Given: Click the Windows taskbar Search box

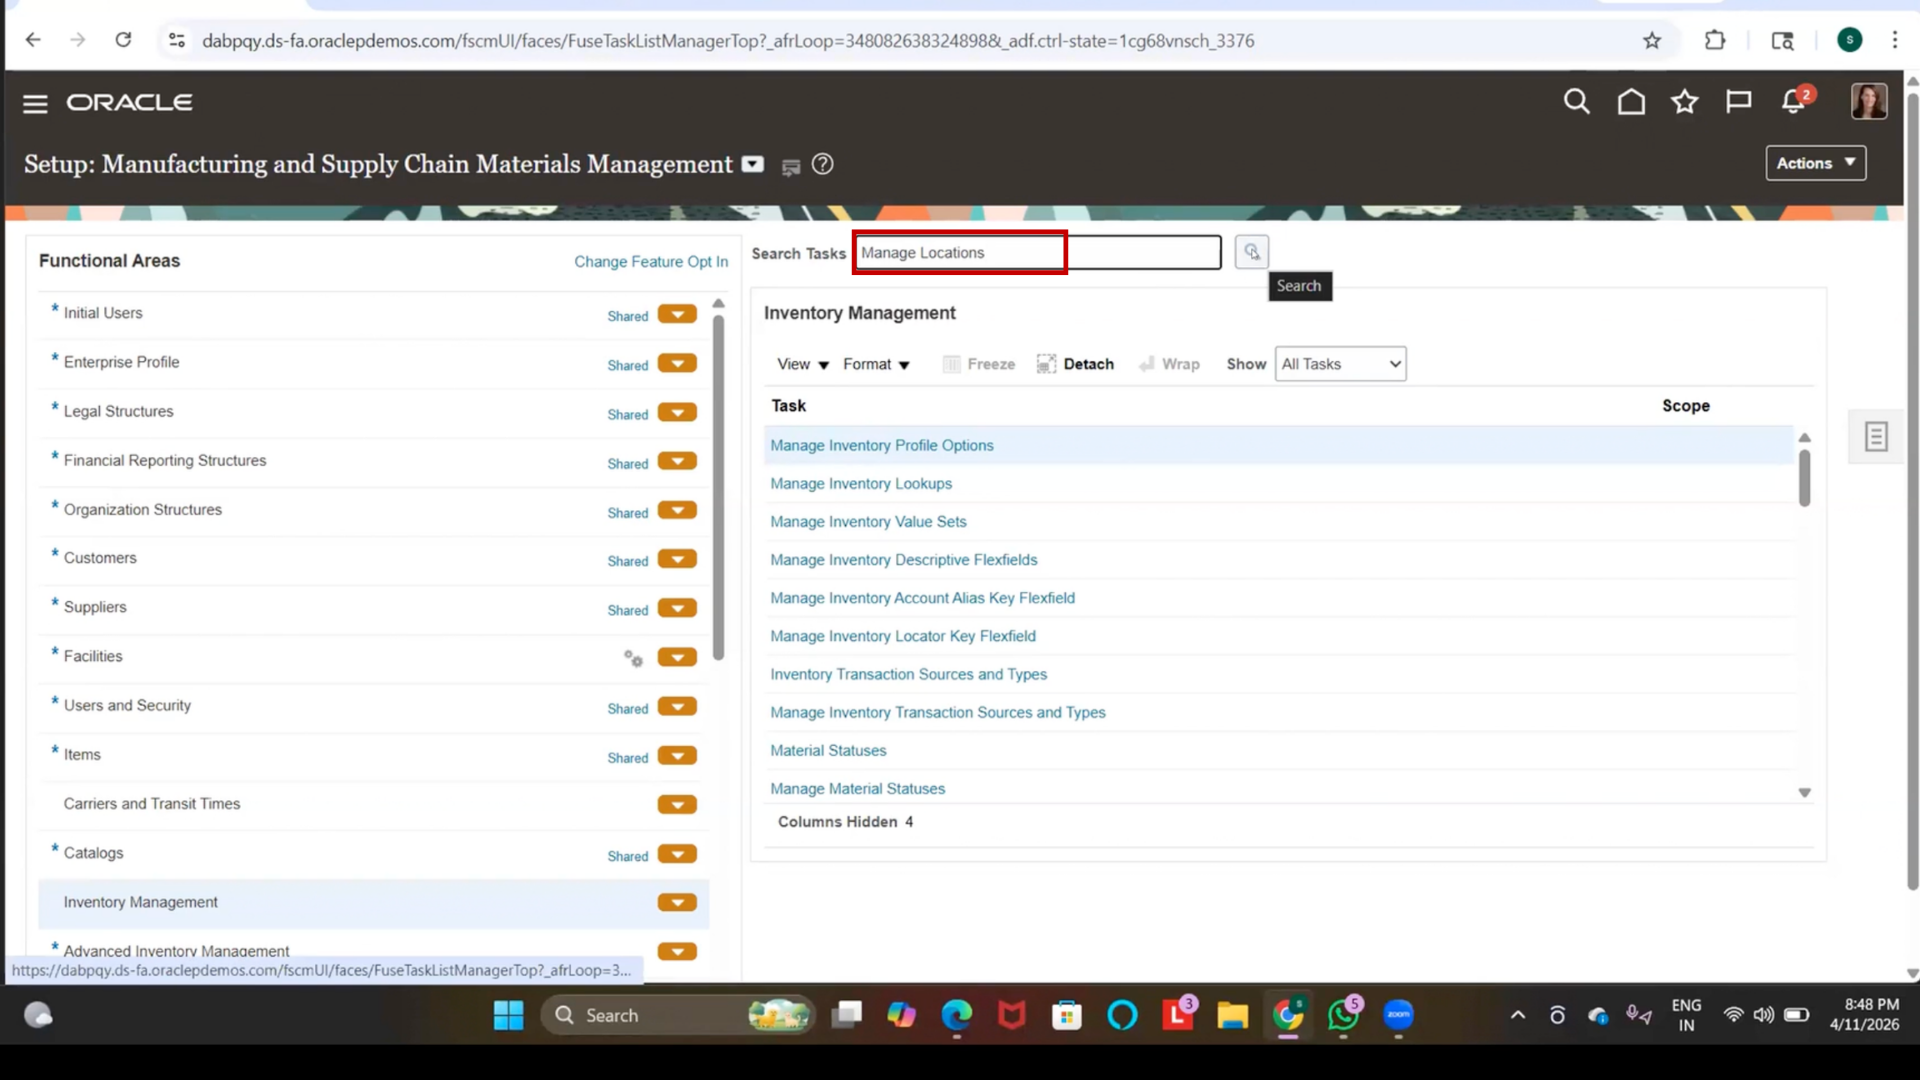Looking at the screenshot, I should click(676, 1015).
